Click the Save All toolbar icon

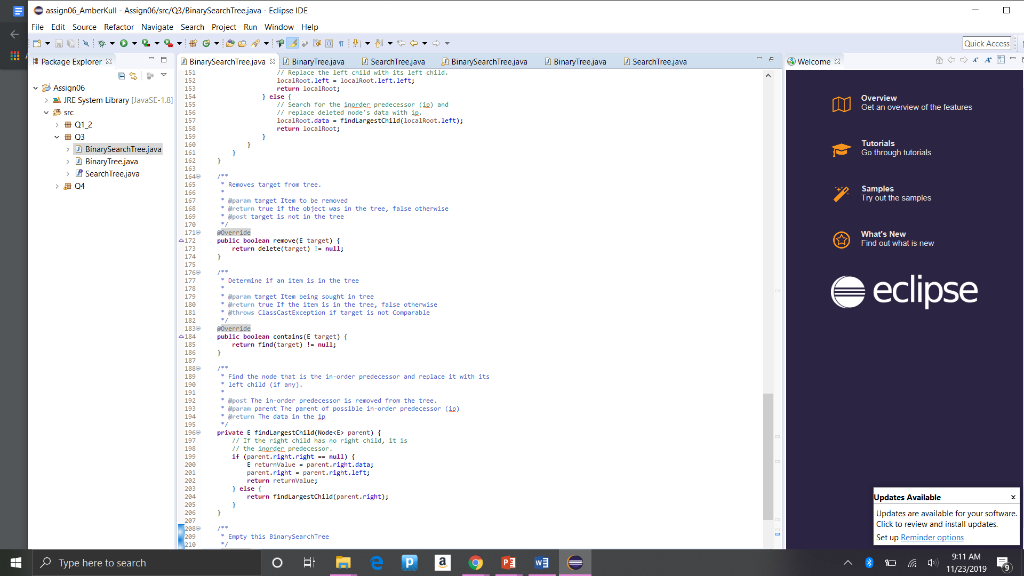pos(70,43)
